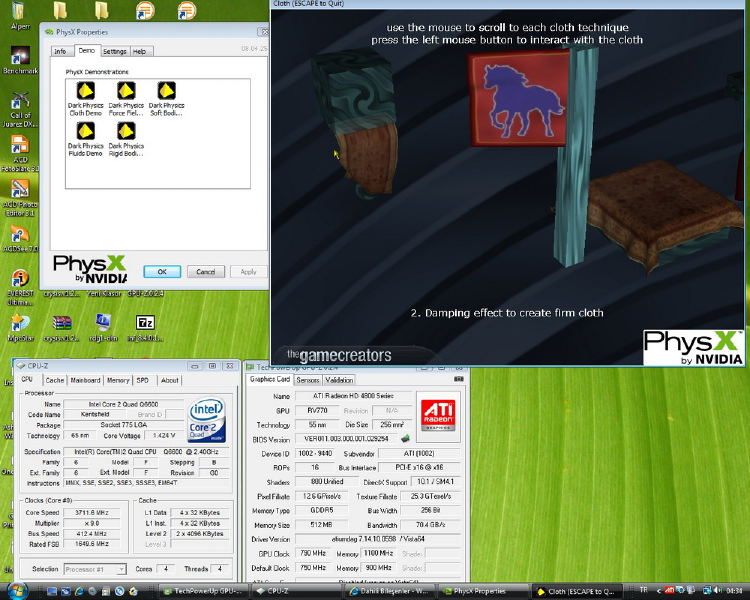Image resolution: width=750 pixels, height=600 pixels.
Task: Open the Help tab in PhysX Properties
Action: (x=139, y=51)
